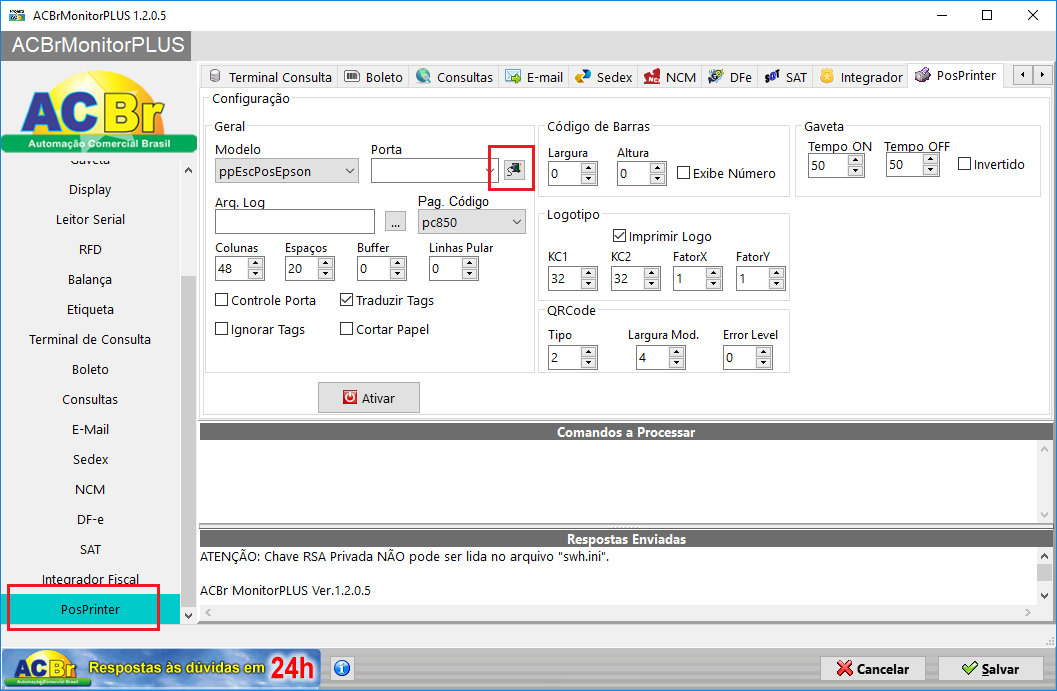The image size is (1057, 691).
Task: Click Respostas Enviadas scroll down arrow
Action: click(1044, 595)
